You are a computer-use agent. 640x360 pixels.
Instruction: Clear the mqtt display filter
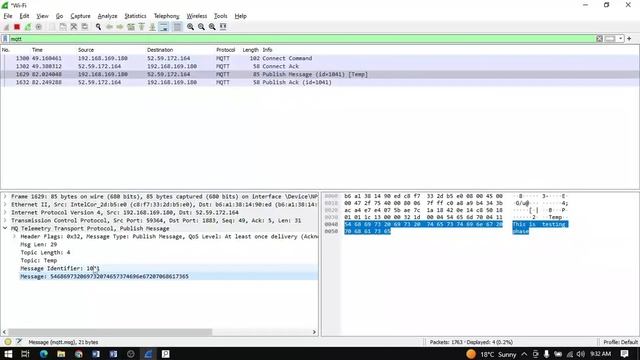coord(599,39)
